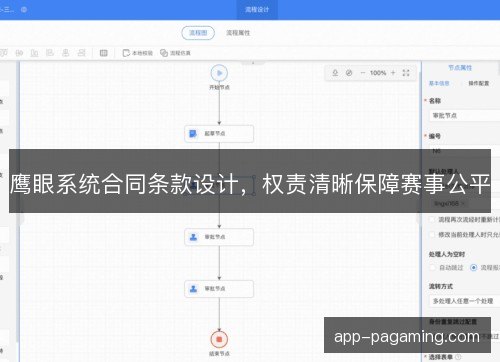500x362 pixels.
Task: Click the compass navigation icon in zoom bar
Action: tap(349, 73)
